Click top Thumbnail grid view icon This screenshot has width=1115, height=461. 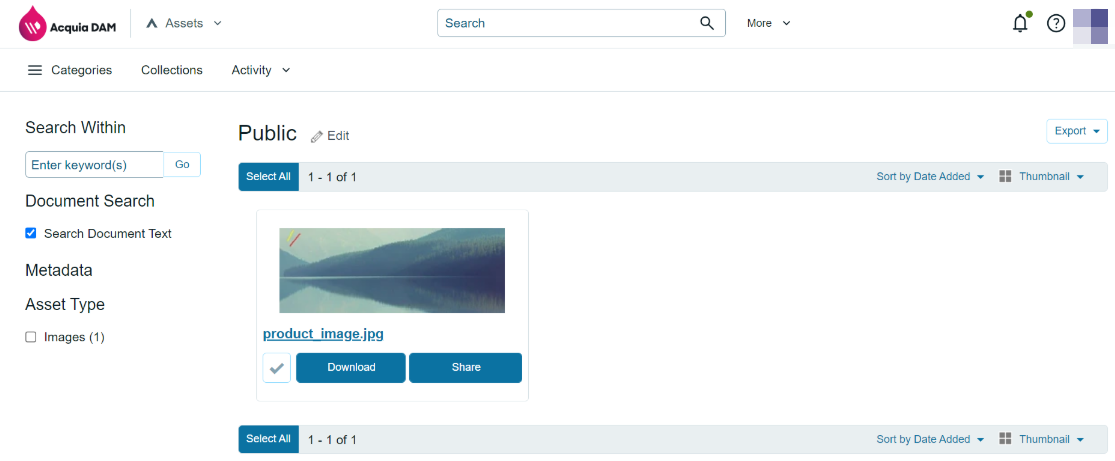(x=1006, y=176)
